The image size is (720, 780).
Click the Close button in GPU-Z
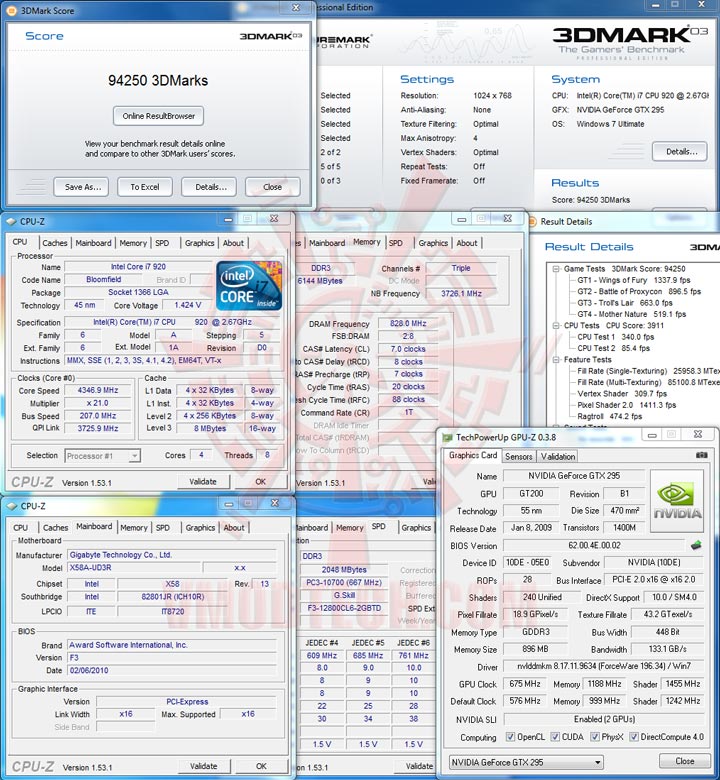pos(685,761)
